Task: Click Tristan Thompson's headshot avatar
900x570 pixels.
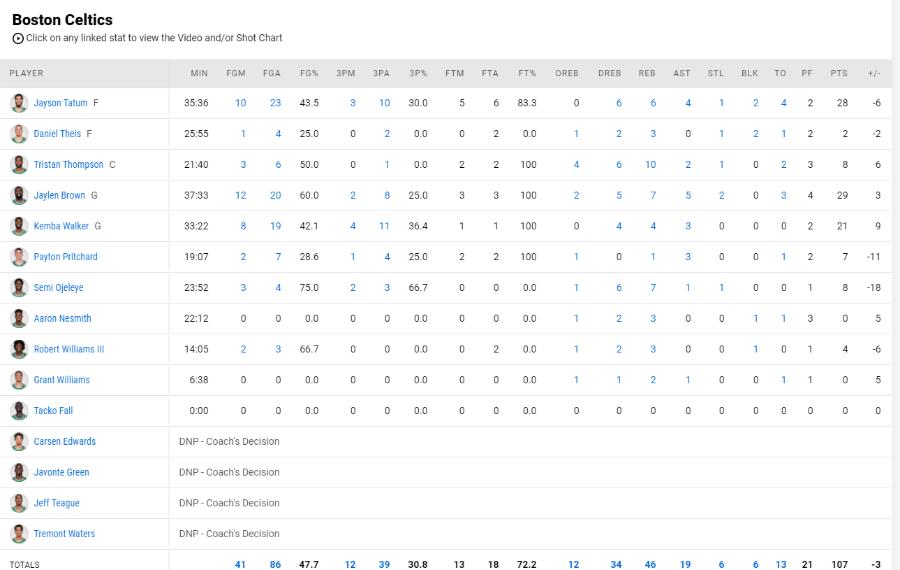Action: (19, 165)
